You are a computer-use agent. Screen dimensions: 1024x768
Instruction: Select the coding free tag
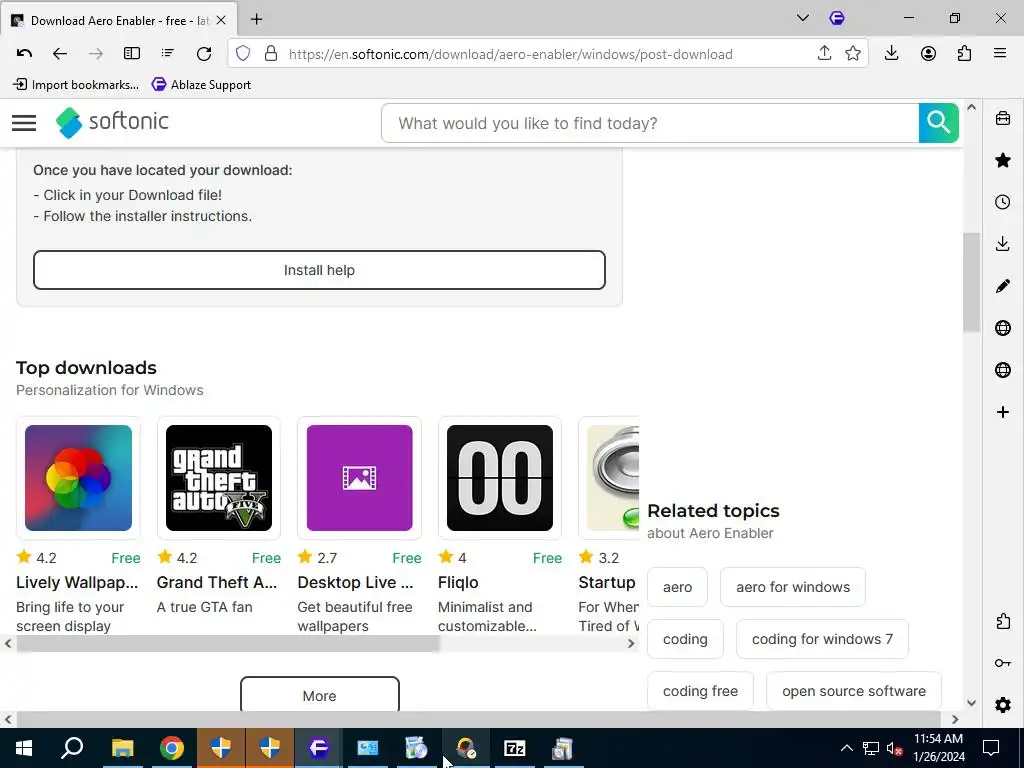click(x=700, y=691)
